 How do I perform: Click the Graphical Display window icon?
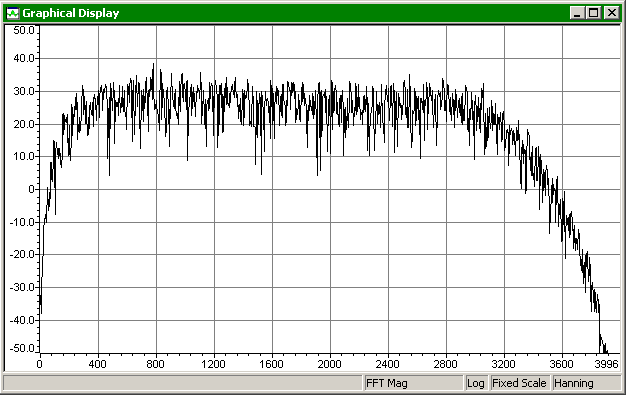[x=13, y=13]
